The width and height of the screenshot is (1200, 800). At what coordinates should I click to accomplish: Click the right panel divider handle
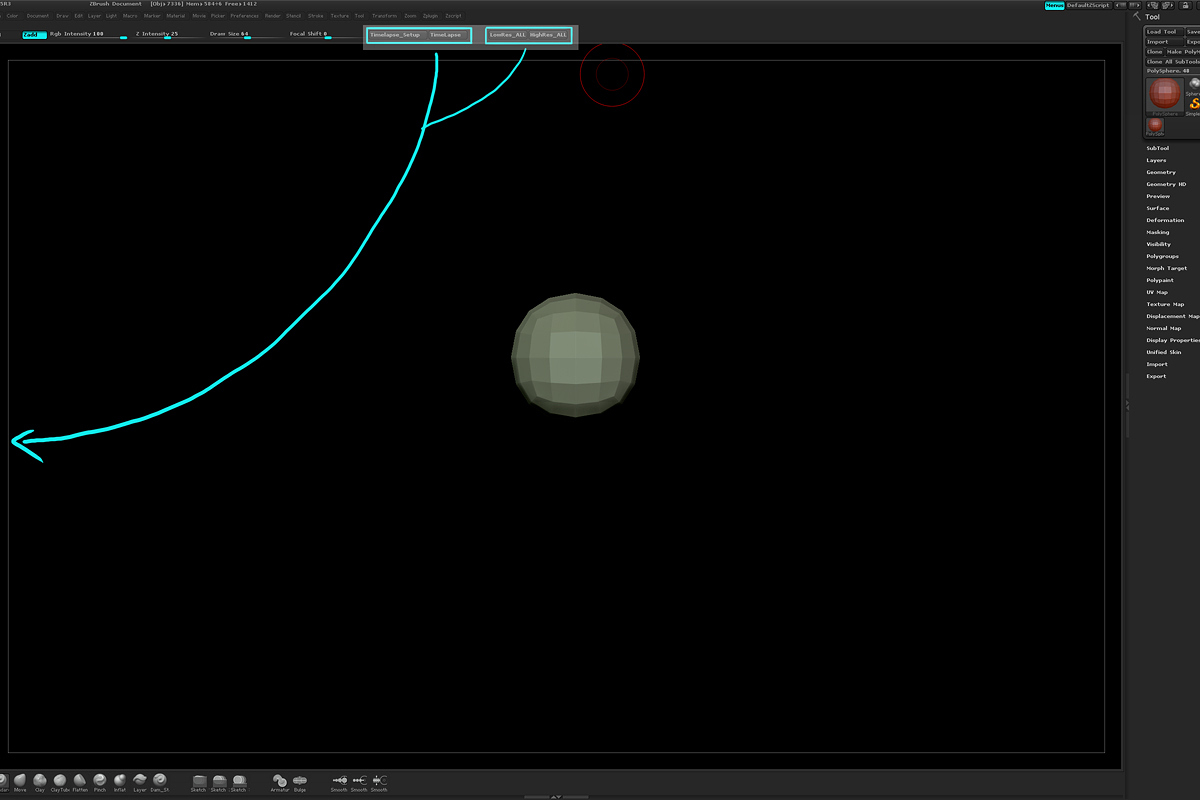pyautogui.click(x=1127, y=405)
